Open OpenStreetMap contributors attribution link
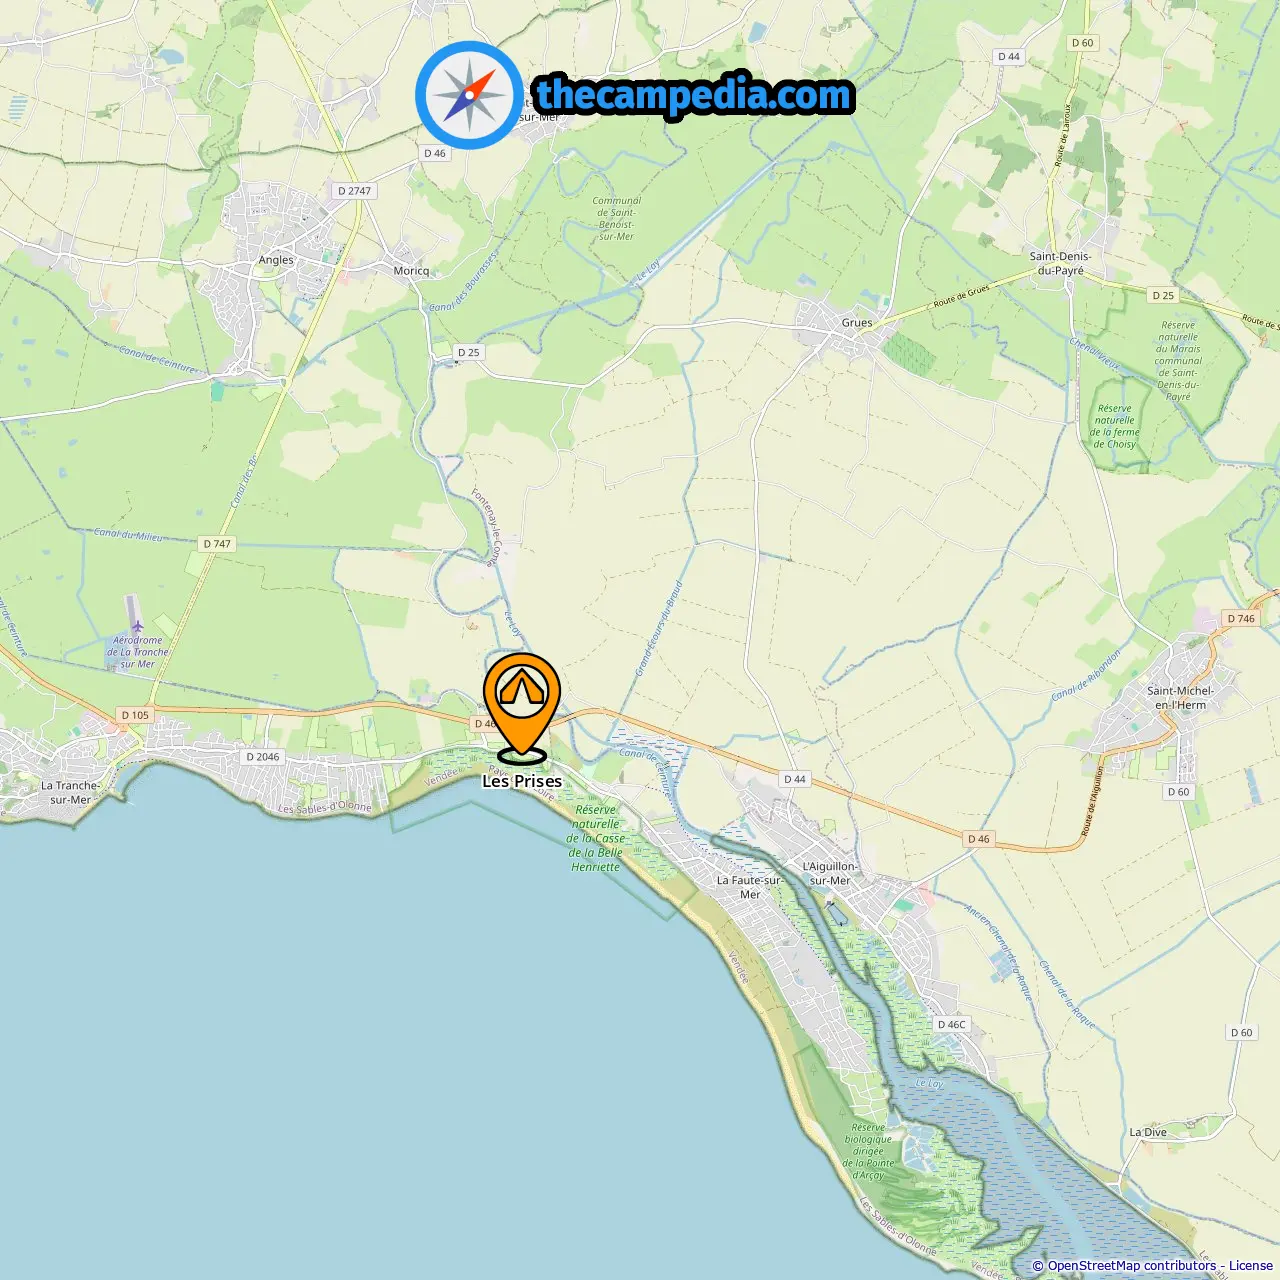Viewport: 1280px width, 1280px height. [x=1132, y=1266]
